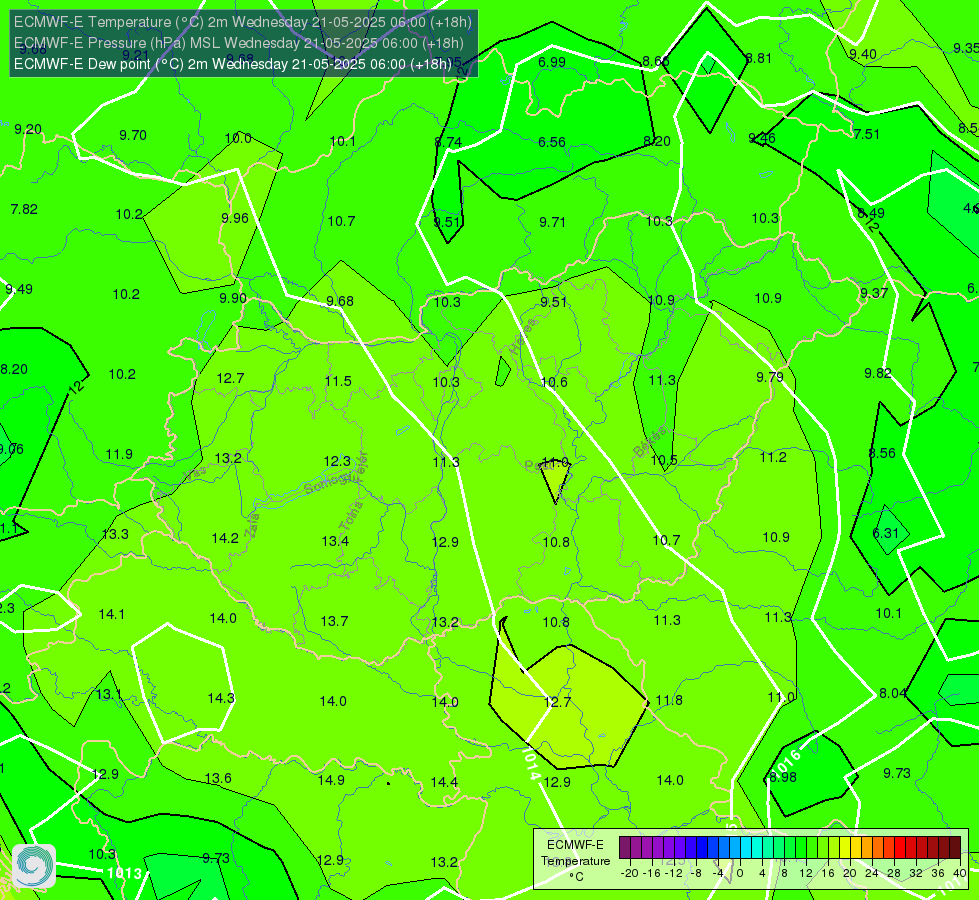Click the 6.99 temperature value
Image resolution: width=979 pixels, height=900 pixels.
[x=552, y=62]
